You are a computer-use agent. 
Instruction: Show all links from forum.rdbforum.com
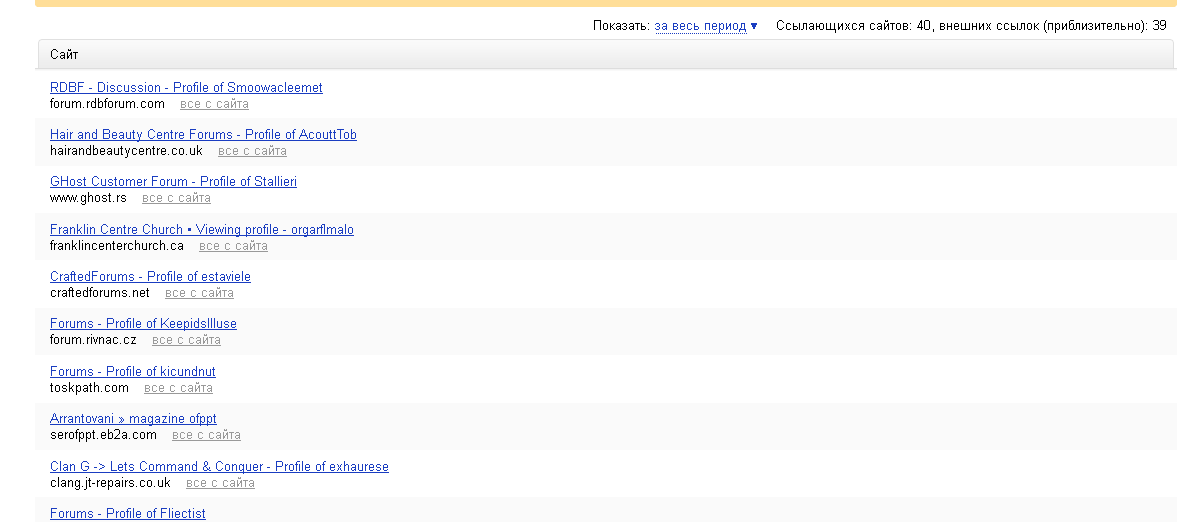coord(214,104)
